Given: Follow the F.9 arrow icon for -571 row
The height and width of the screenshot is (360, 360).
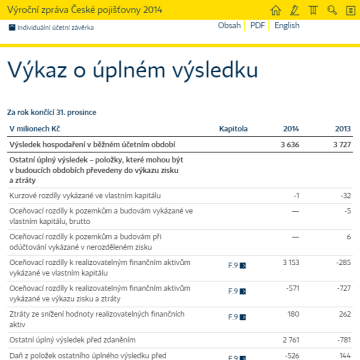Looking at the screenshot, I should coord(243,291).
